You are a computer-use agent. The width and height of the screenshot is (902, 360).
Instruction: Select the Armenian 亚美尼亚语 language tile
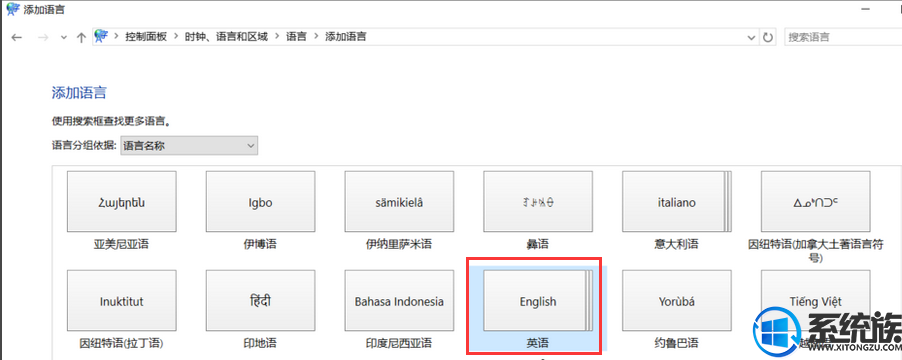[x=121, y=202]
